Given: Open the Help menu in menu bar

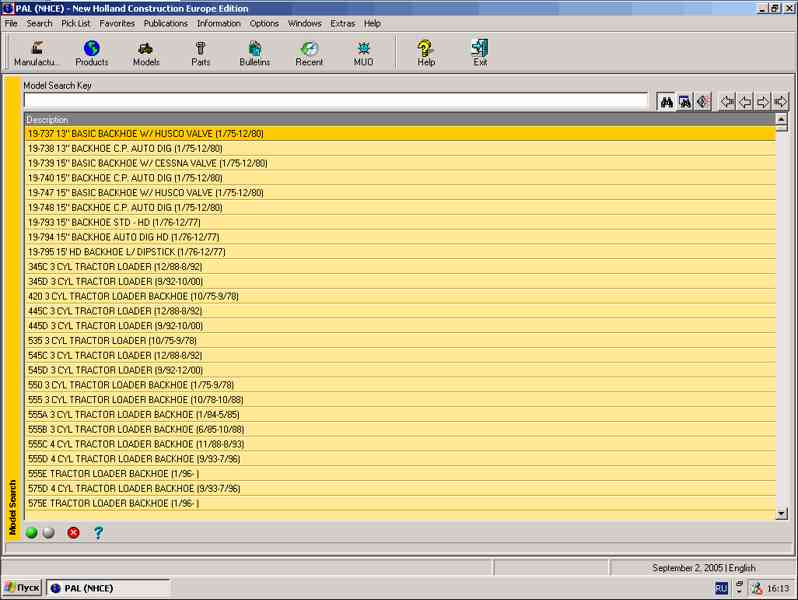Looking at the screenshot, I should click(372, 23).
